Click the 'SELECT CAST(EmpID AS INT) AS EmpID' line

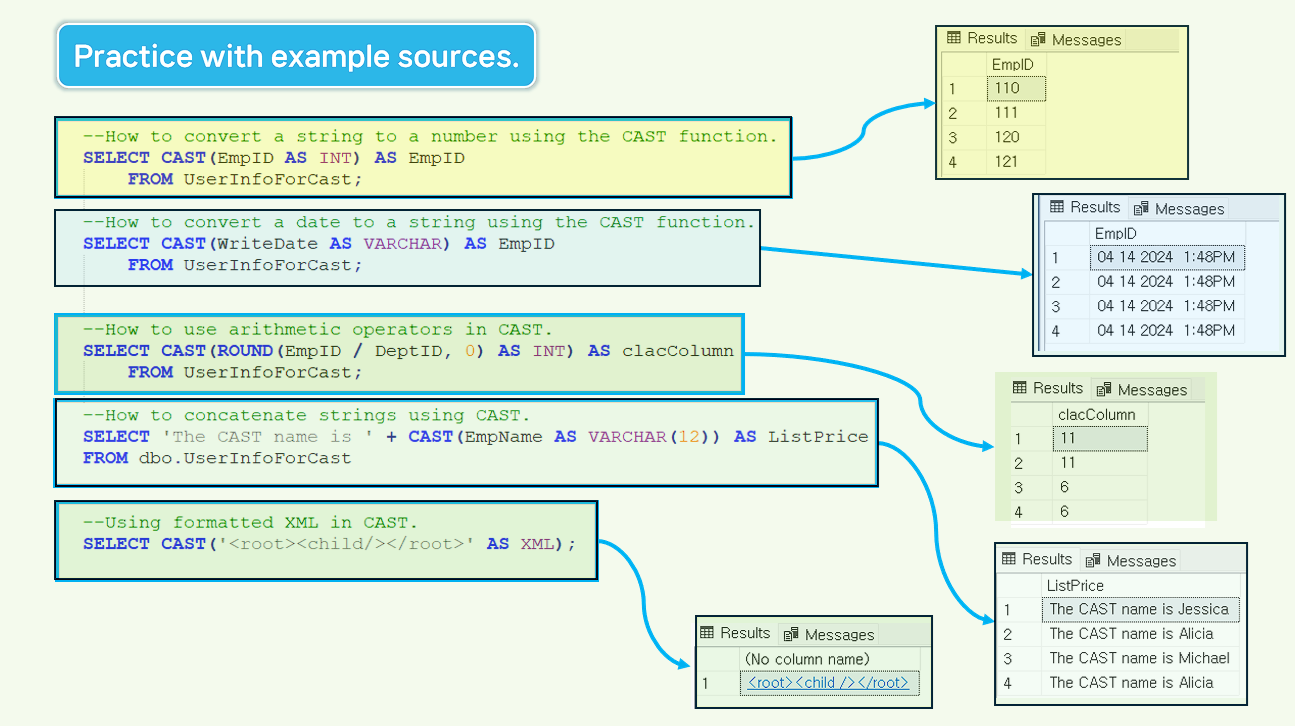click(x=274, y=158)
